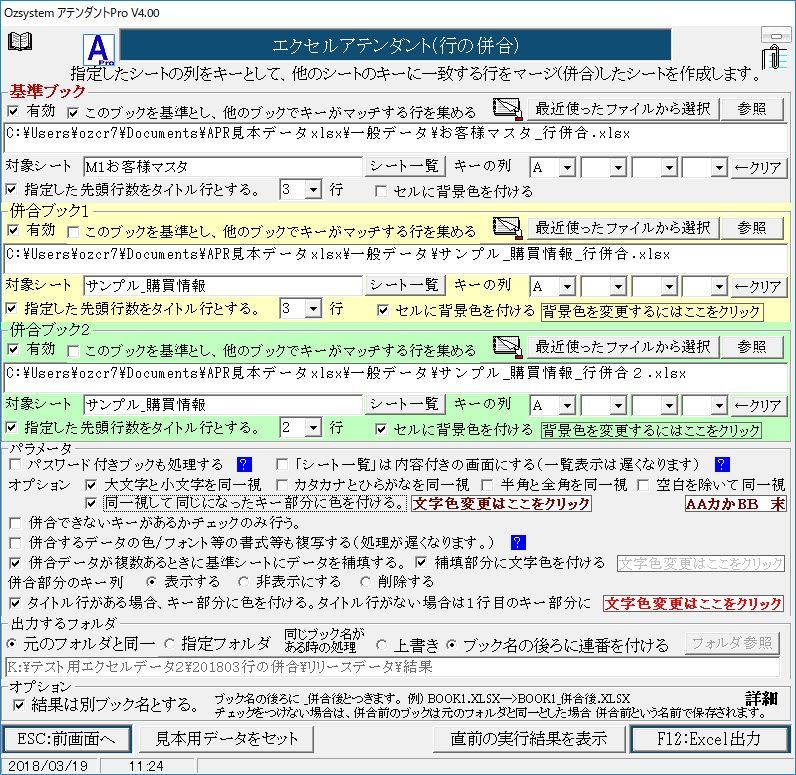Select 非表示にする radio for key column
Screen dimensions: 796x775
[243, 582]
